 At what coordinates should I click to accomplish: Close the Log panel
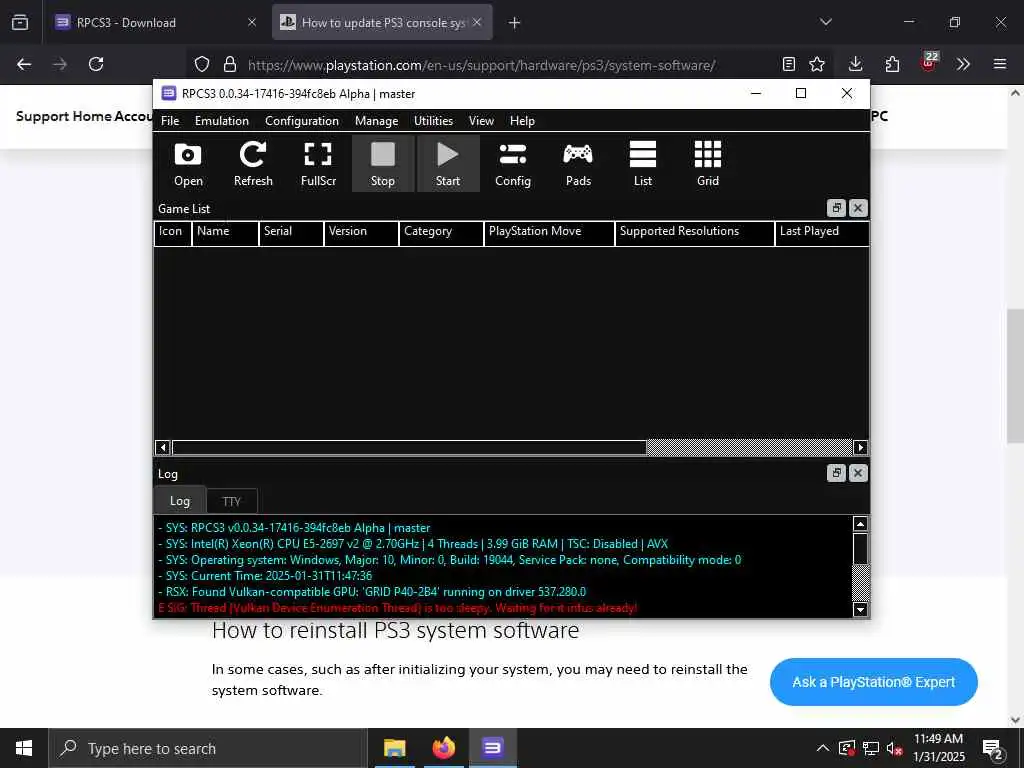858,473
